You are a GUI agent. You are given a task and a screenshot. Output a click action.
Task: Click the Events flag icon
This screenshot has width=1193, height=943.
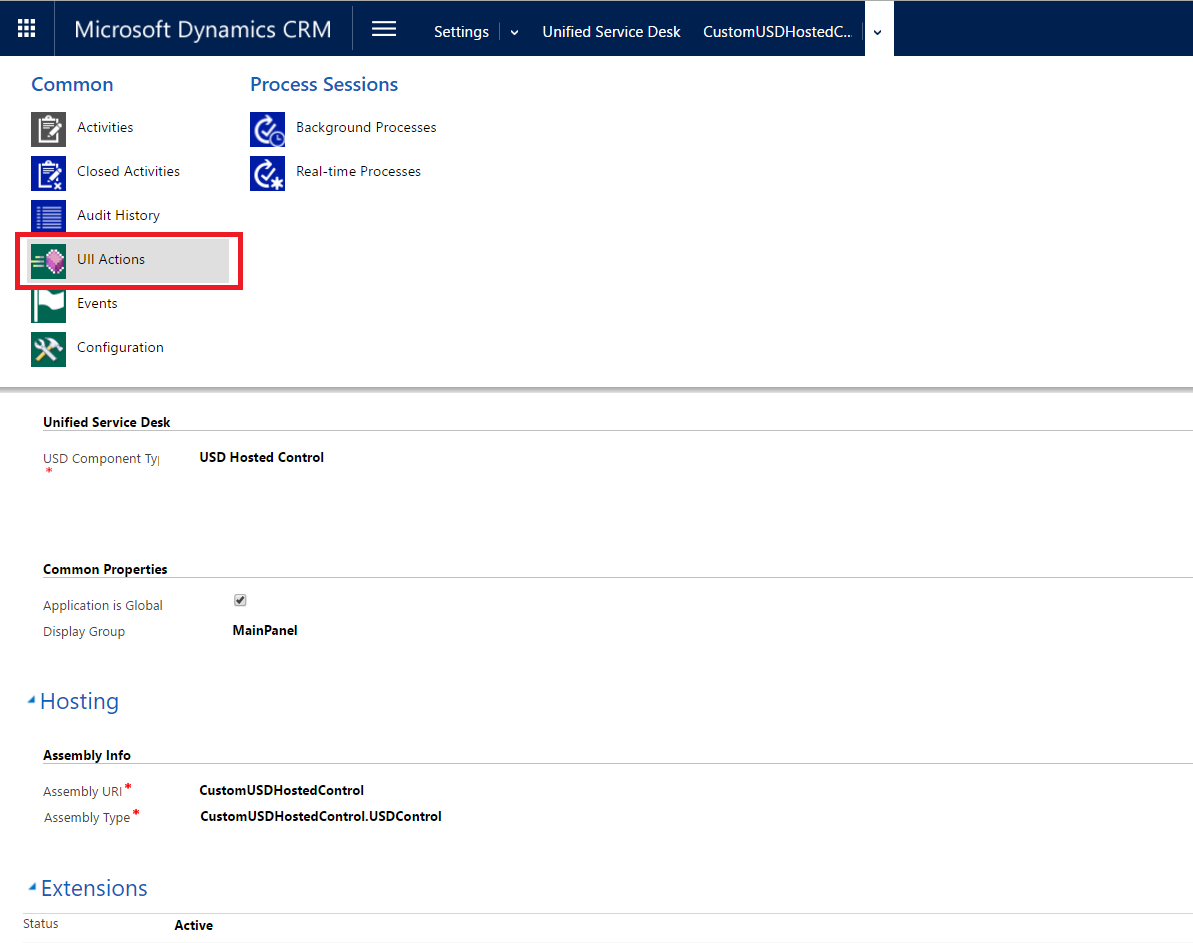point(48,304)
